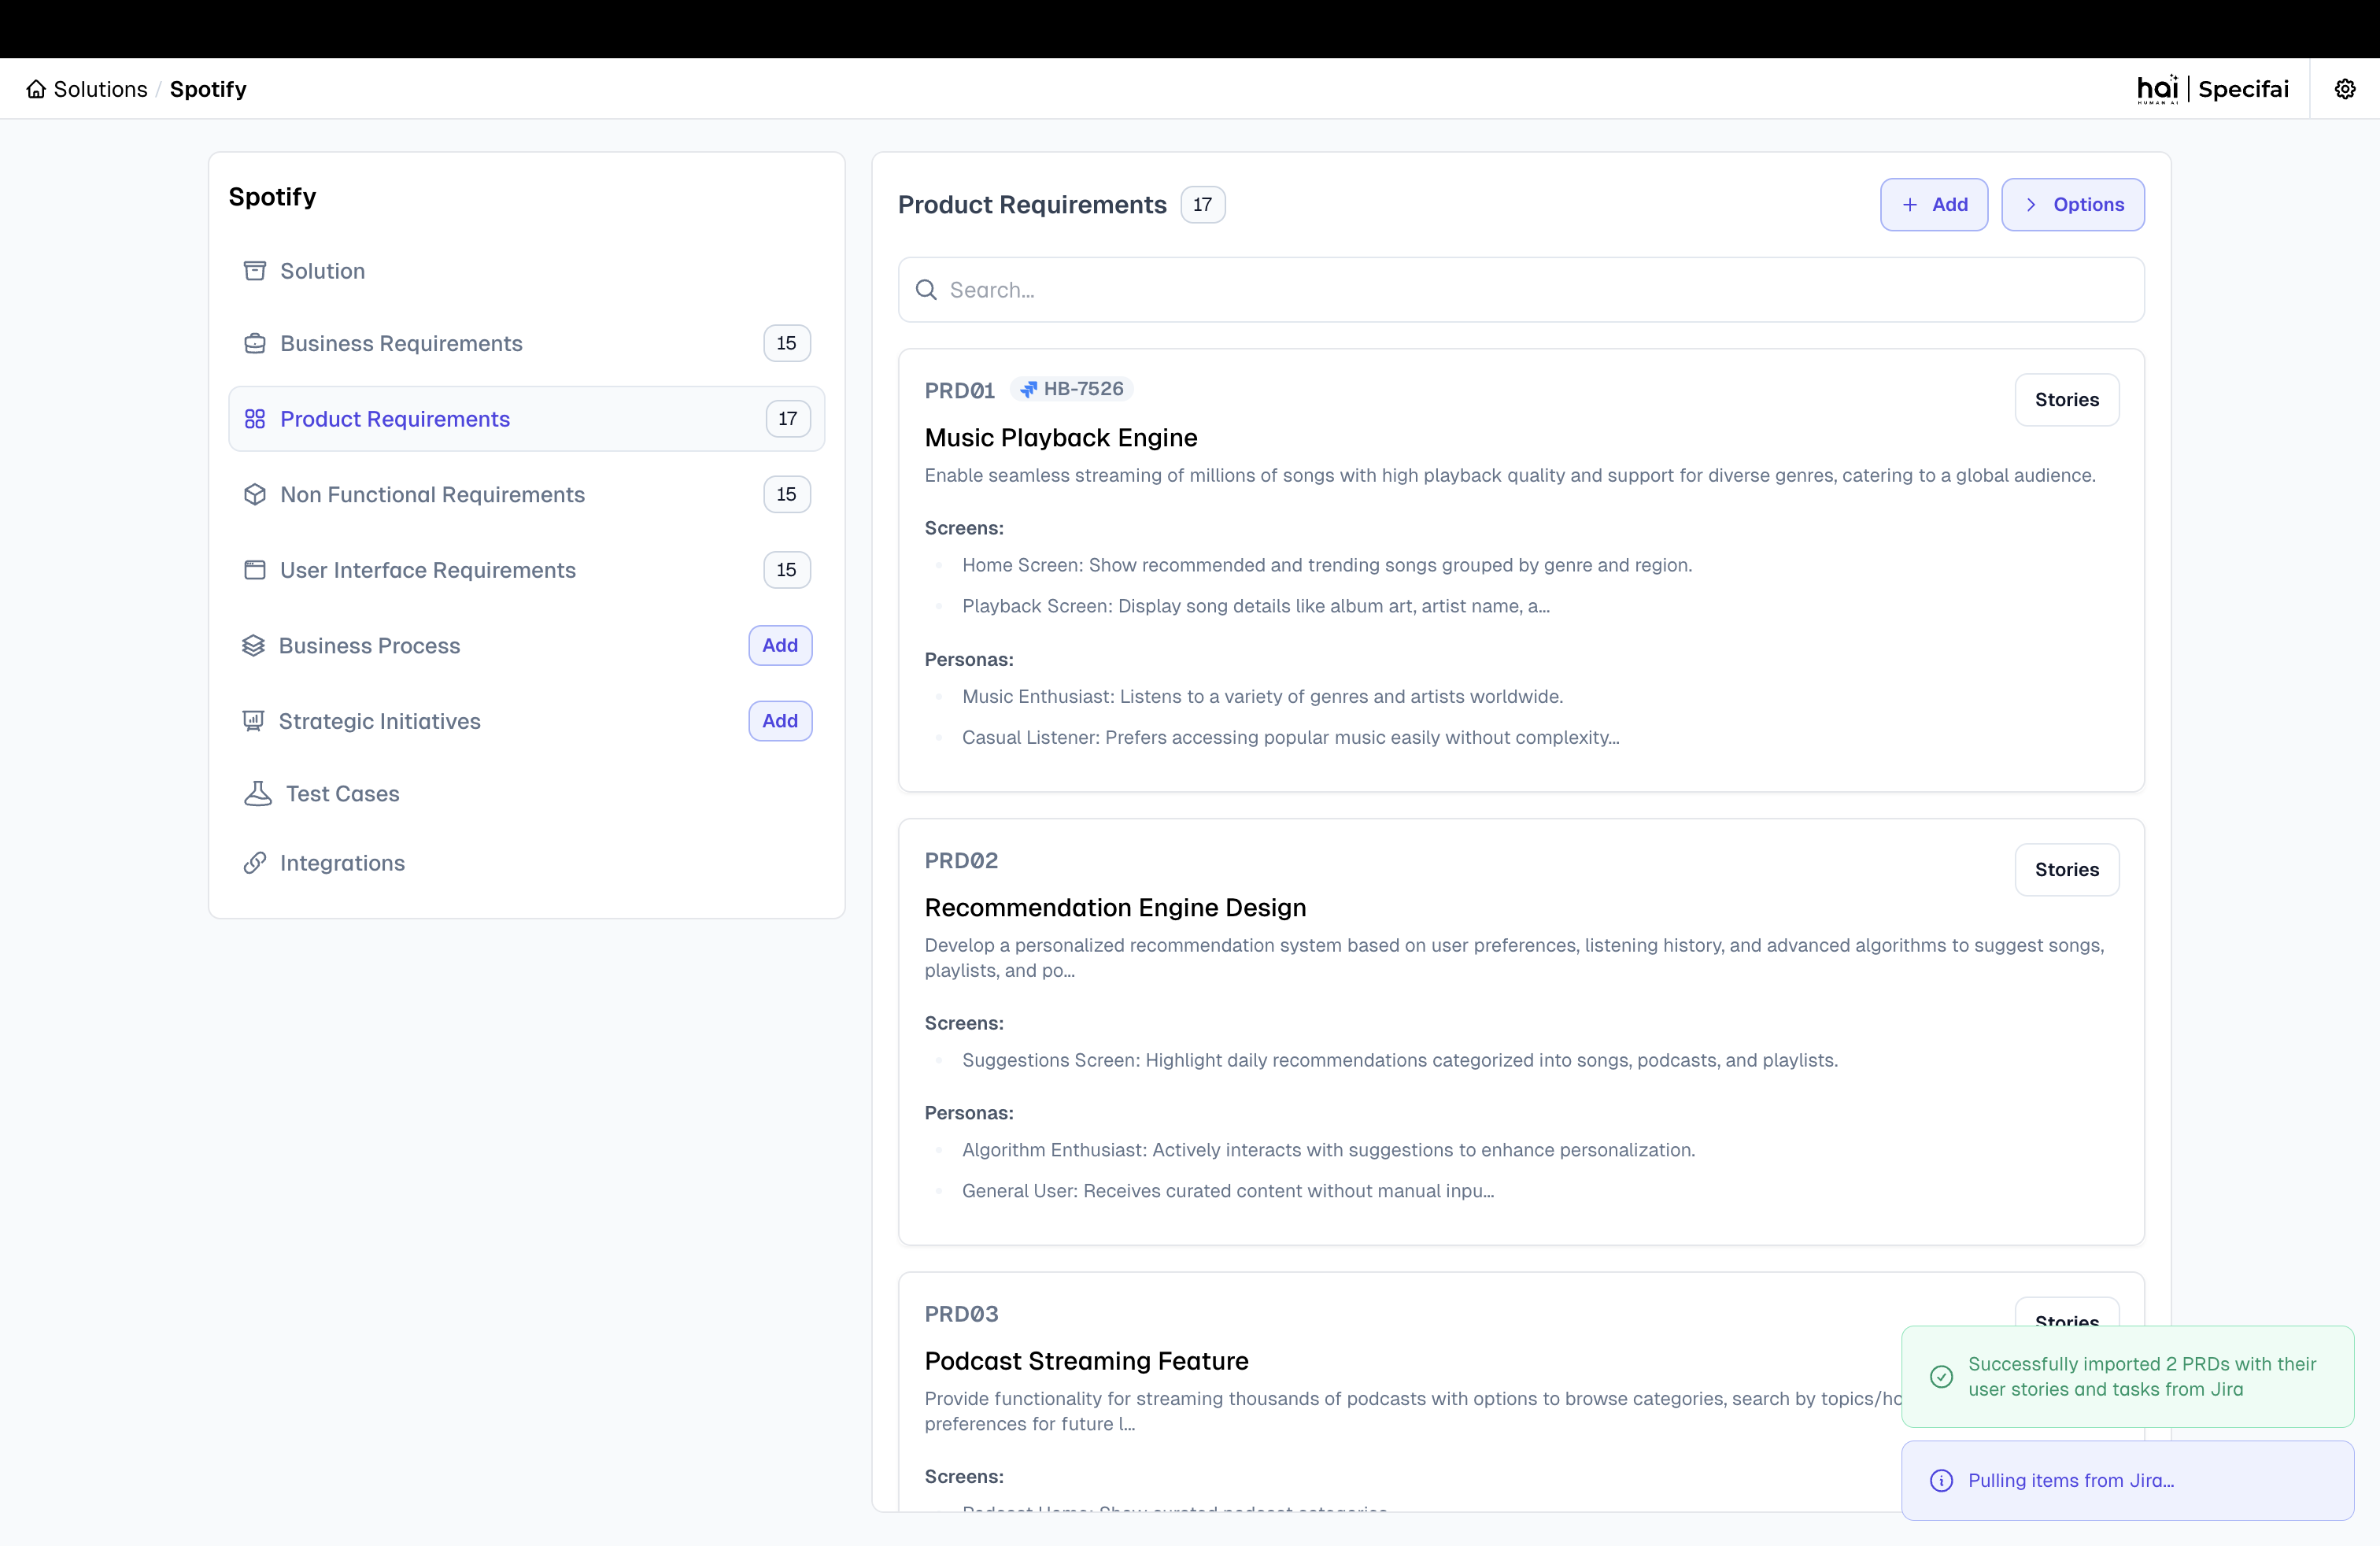Click the home icon in breadcrumb

(x=36, y=89)
